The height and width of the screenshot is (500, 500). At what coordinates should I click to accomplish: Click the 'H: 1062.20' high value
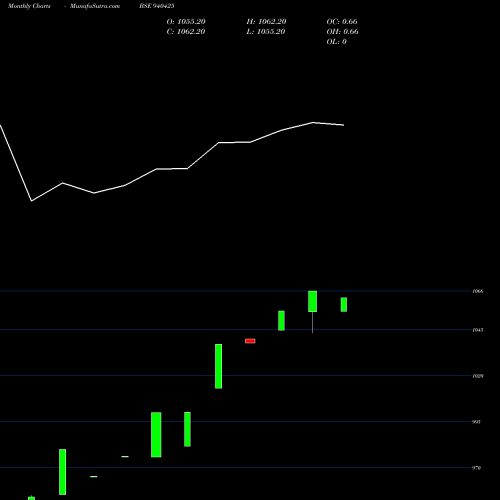tap(266, 22)
